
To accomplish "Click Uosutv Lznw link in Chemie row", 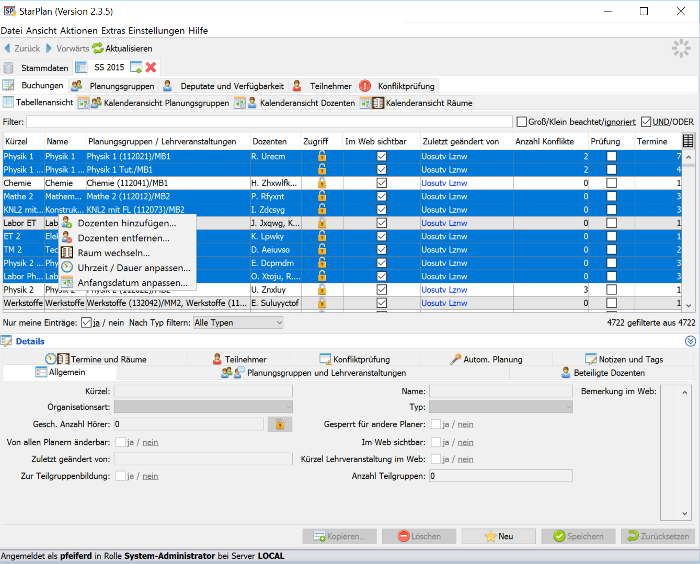I will point(444,183).
